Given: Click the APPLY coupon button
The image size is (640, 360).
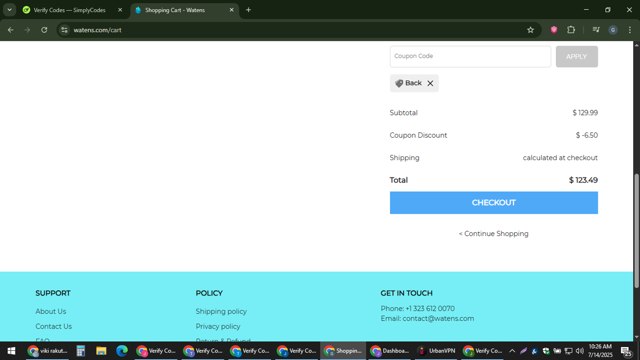Looking at the screenshot, I should coord(576,56).
